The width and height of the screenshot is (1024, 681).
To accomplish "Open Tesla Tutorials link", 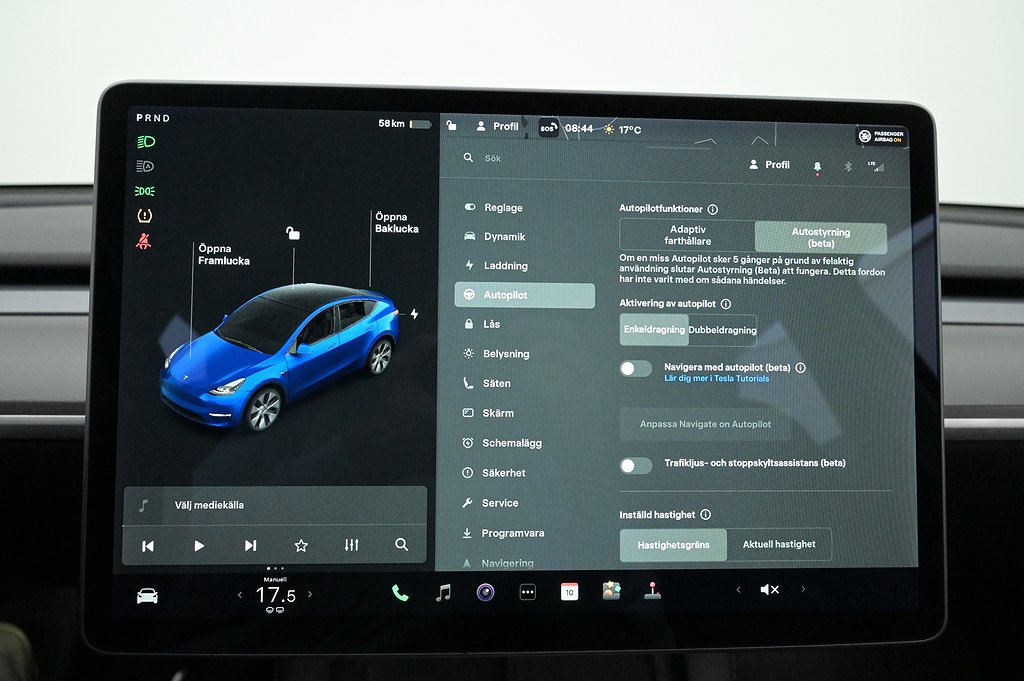I will [x=716, y=379].
